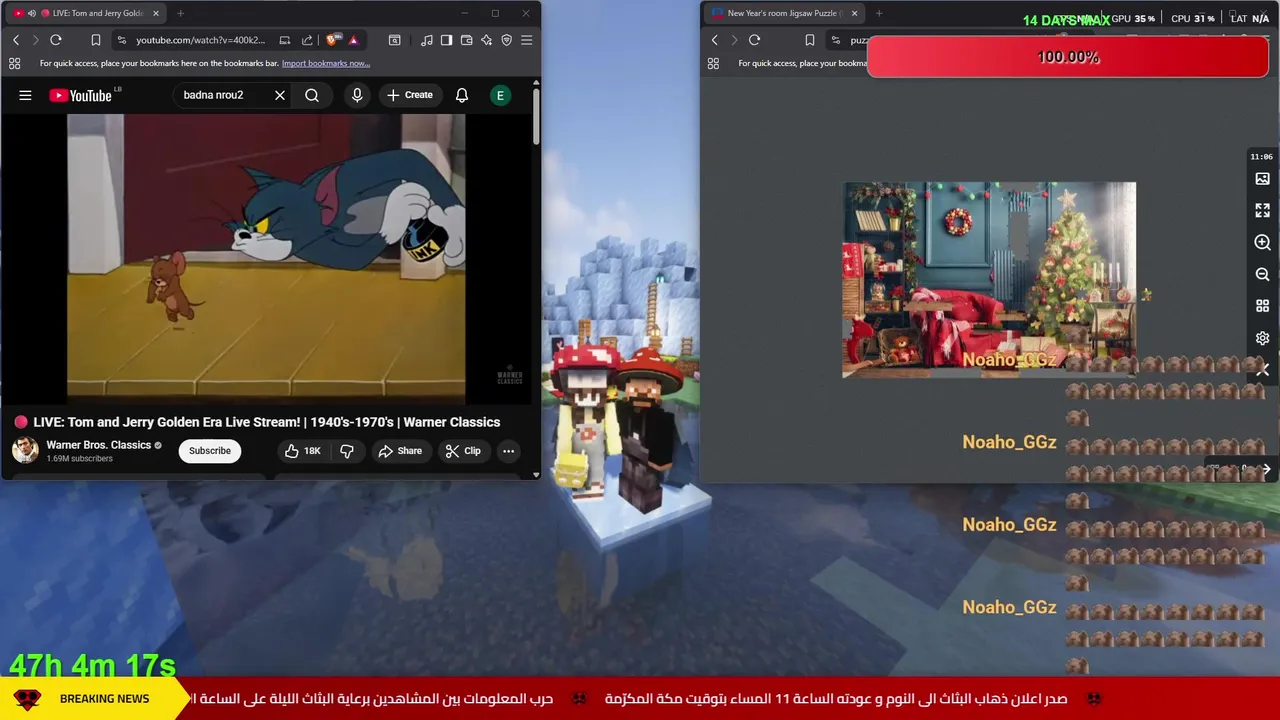
Task: Open Brave Rewards triangle icon
Action: point(353,40)
